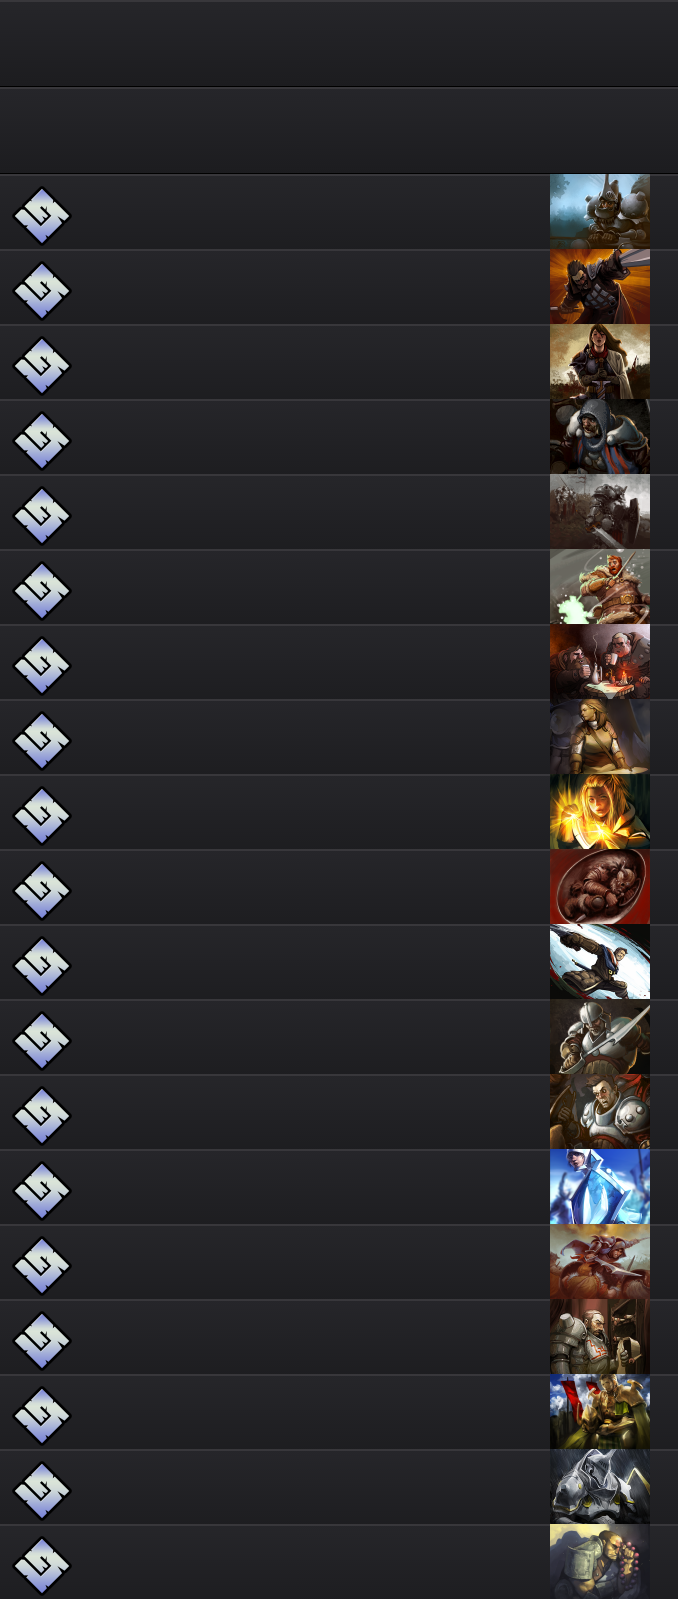Click the empty header bar at the top
Image resolution: width=678 pixels, height=1599 pixels.
coord(339,44)
